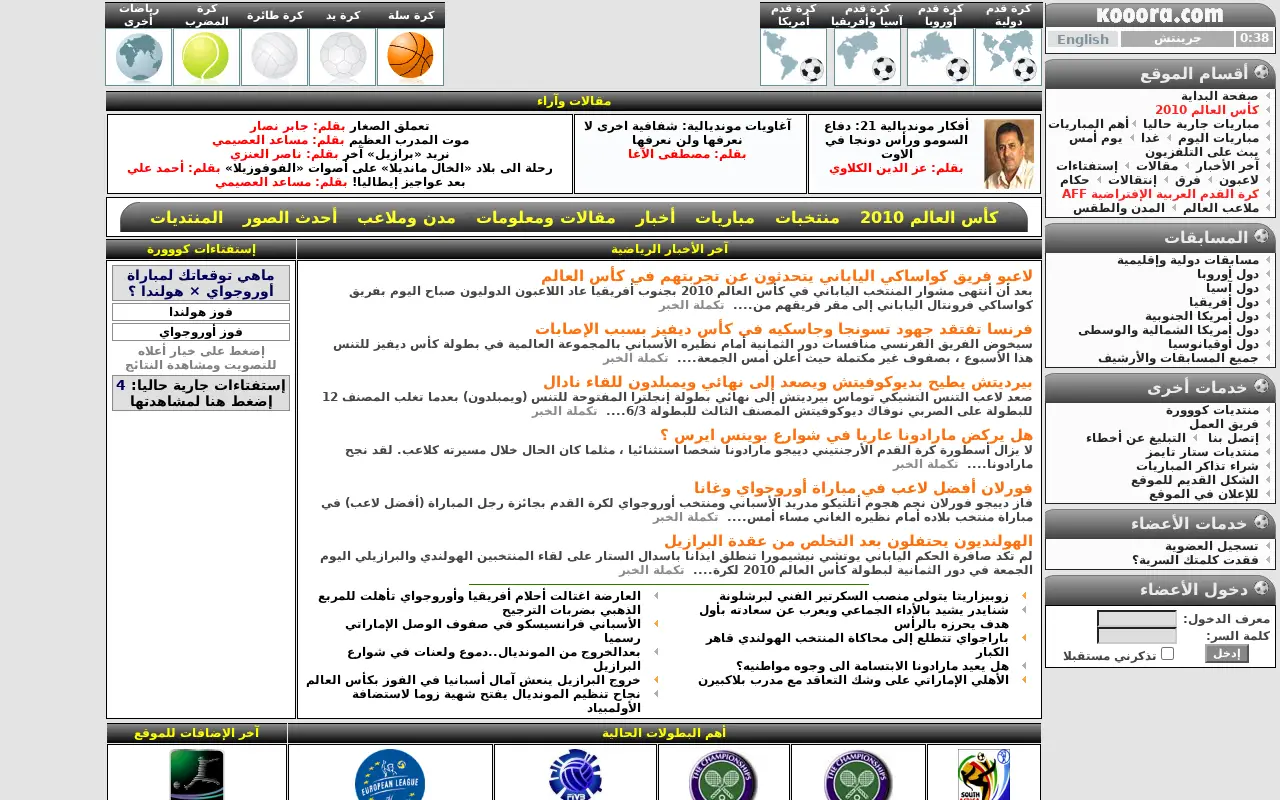Open the مباريات tab
This screenshot has width=1280, height=800.
(725, 217)
